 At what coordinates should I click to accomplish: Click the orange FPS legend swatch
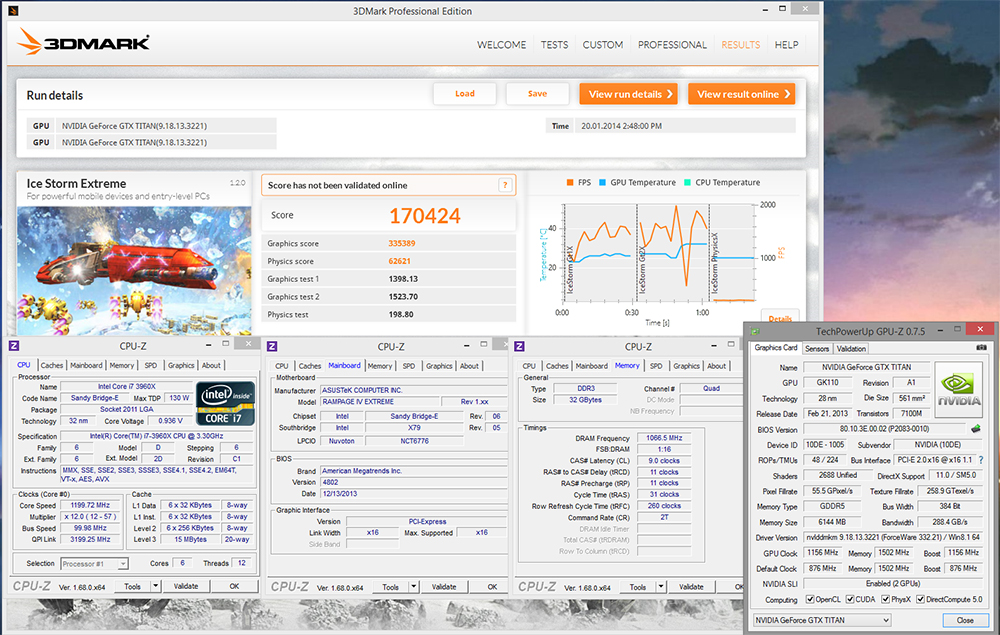(x=570, y=182)
